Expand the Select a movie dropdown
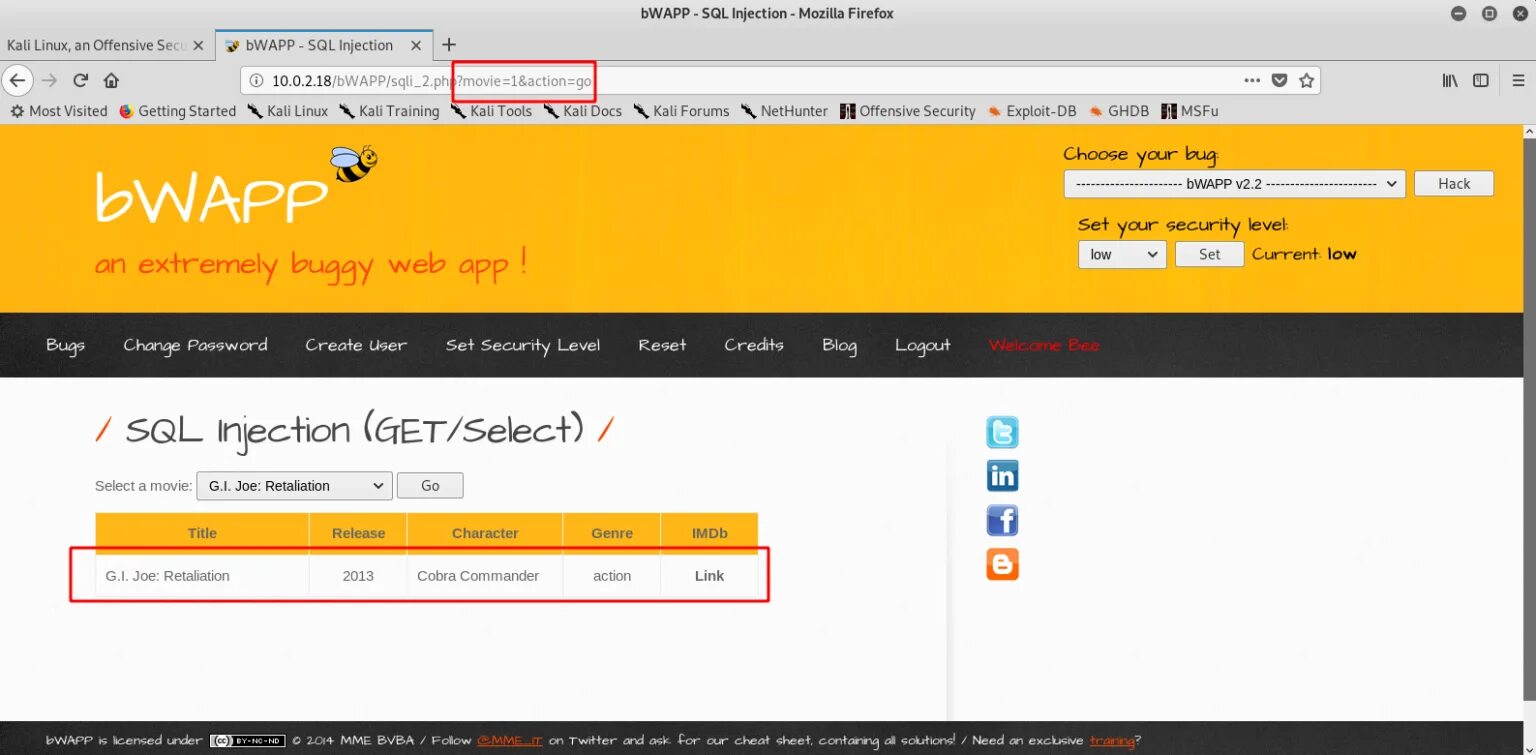Image resolution: width=1536 pixels, height=755 pixels. click(294, 486)
